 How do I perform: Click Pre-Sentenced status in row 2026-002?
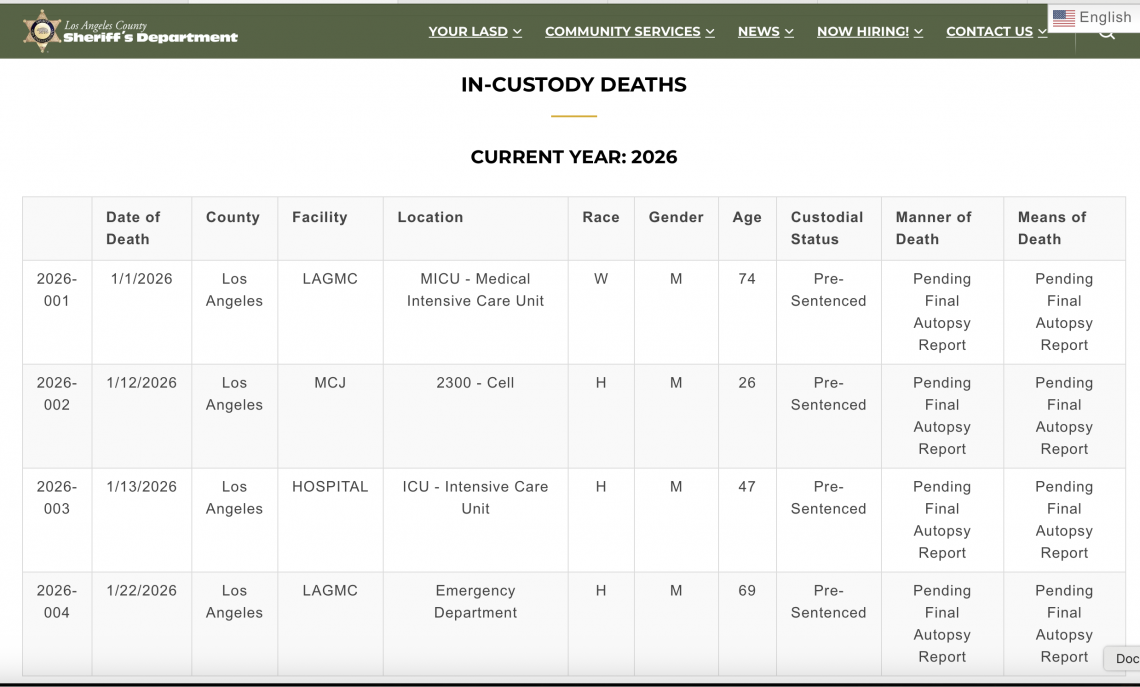coord(829,394)
